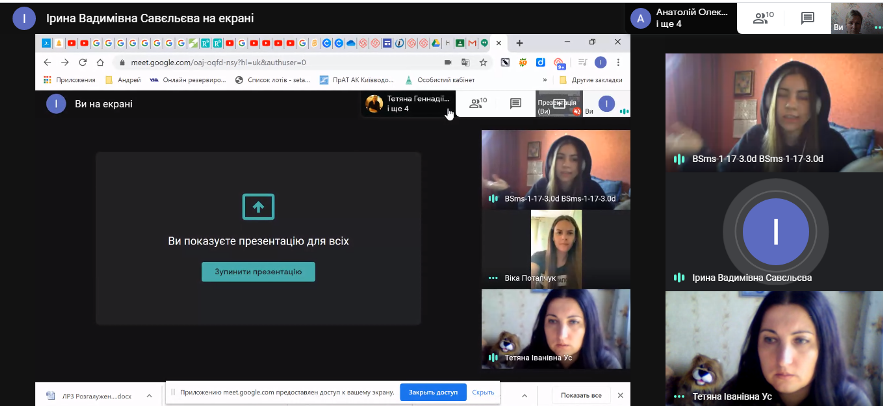
Task: Go back using the browser back arrow
Action: [47, 63]
